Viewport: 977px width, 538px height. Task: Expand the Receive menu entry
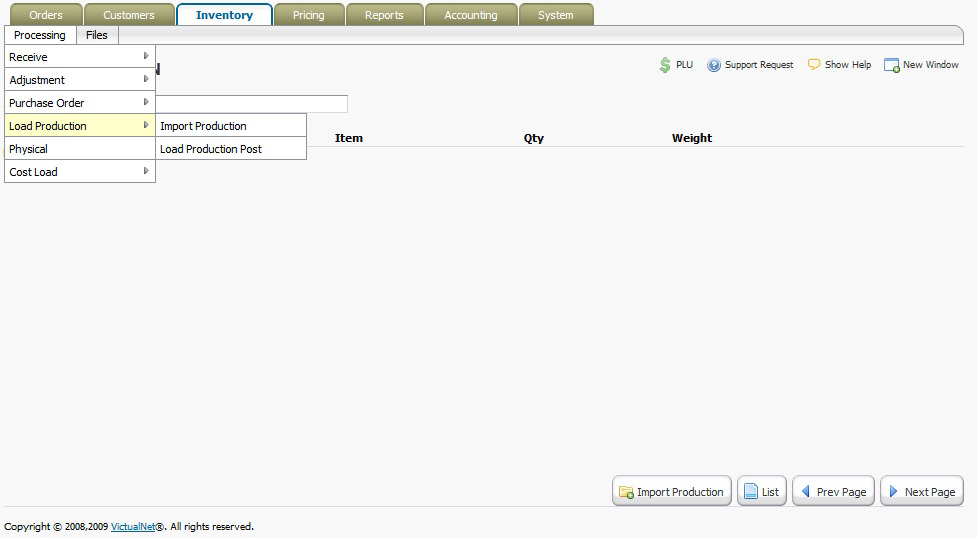click(x=80, y=57)
